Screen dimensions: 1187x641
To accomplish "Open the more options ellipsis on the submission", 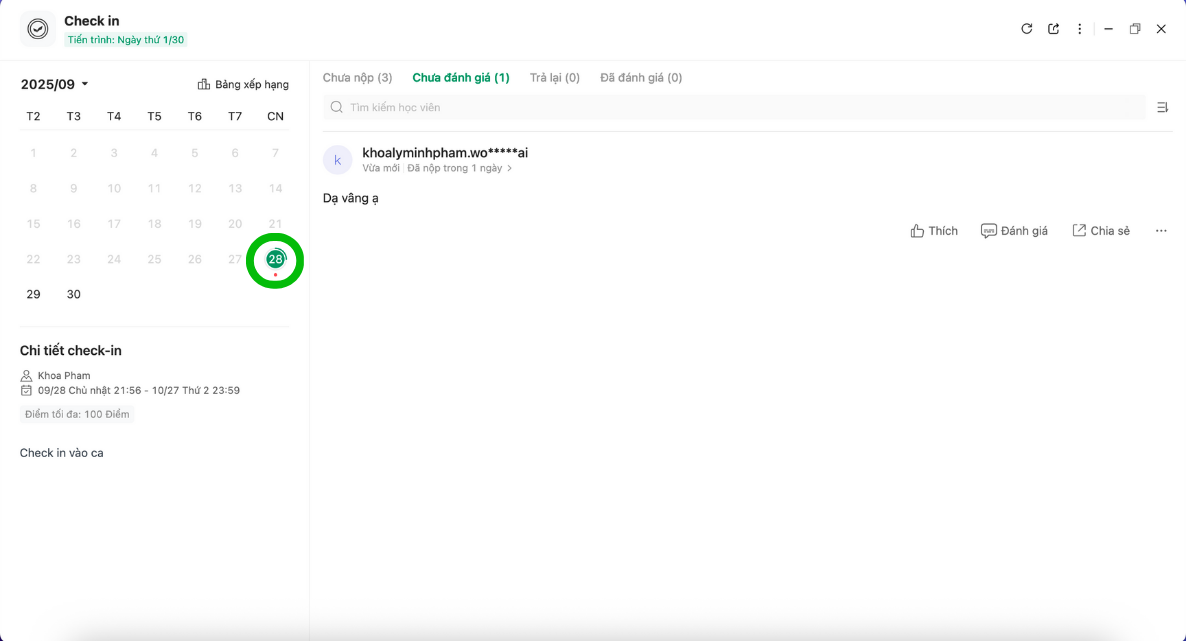I will (x=1161, y=231).
